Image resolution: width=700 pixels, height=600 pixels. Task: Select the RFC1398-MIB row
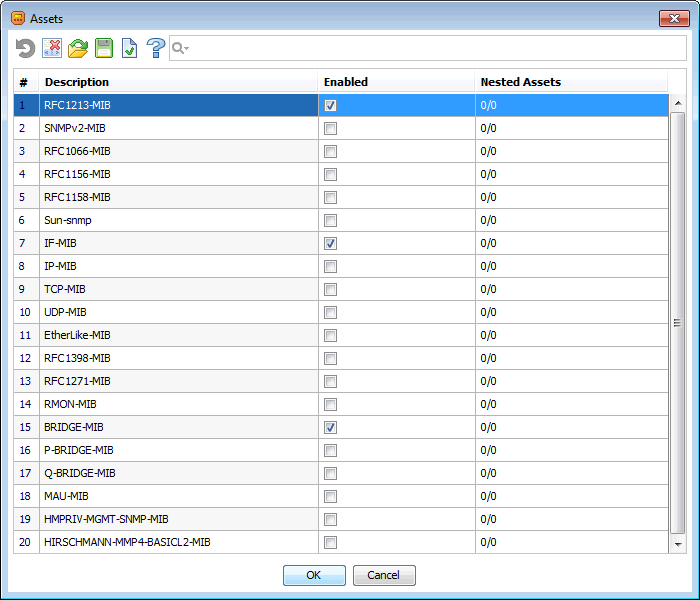(341, 358)
